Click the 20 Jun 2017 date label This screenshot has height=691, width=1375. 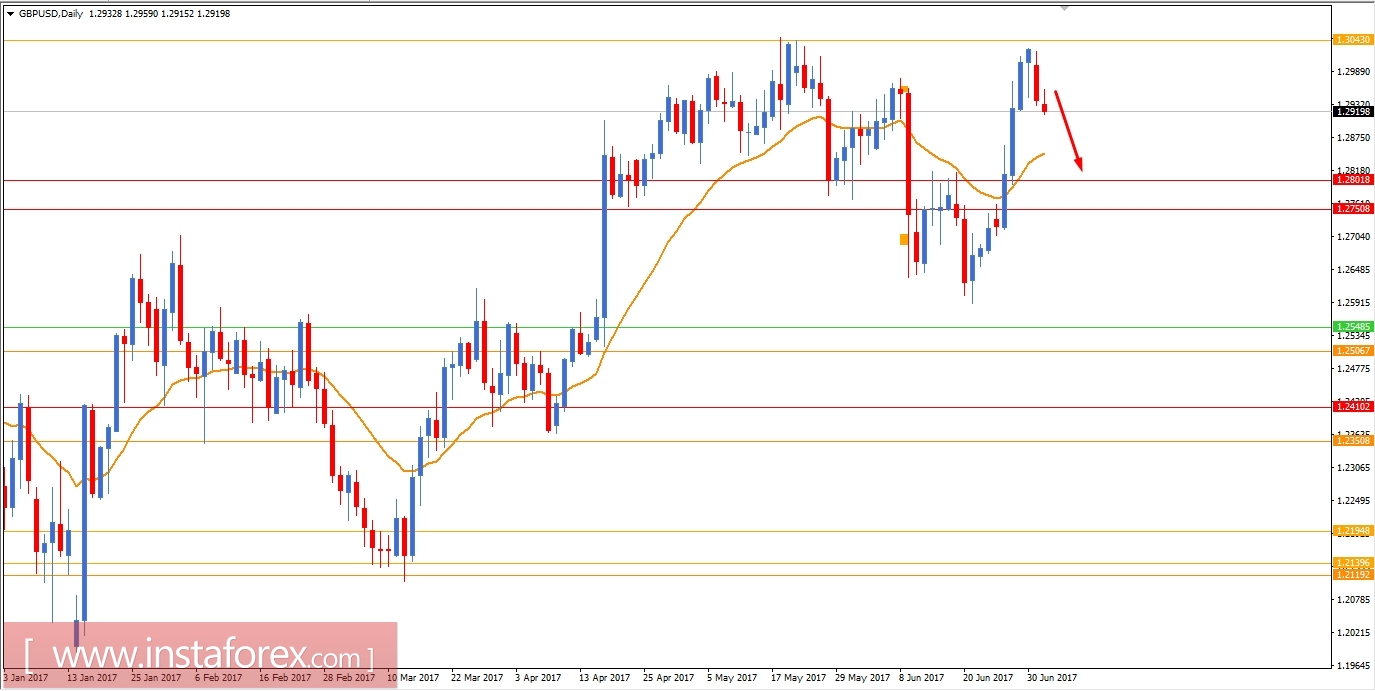pos(988,678)
